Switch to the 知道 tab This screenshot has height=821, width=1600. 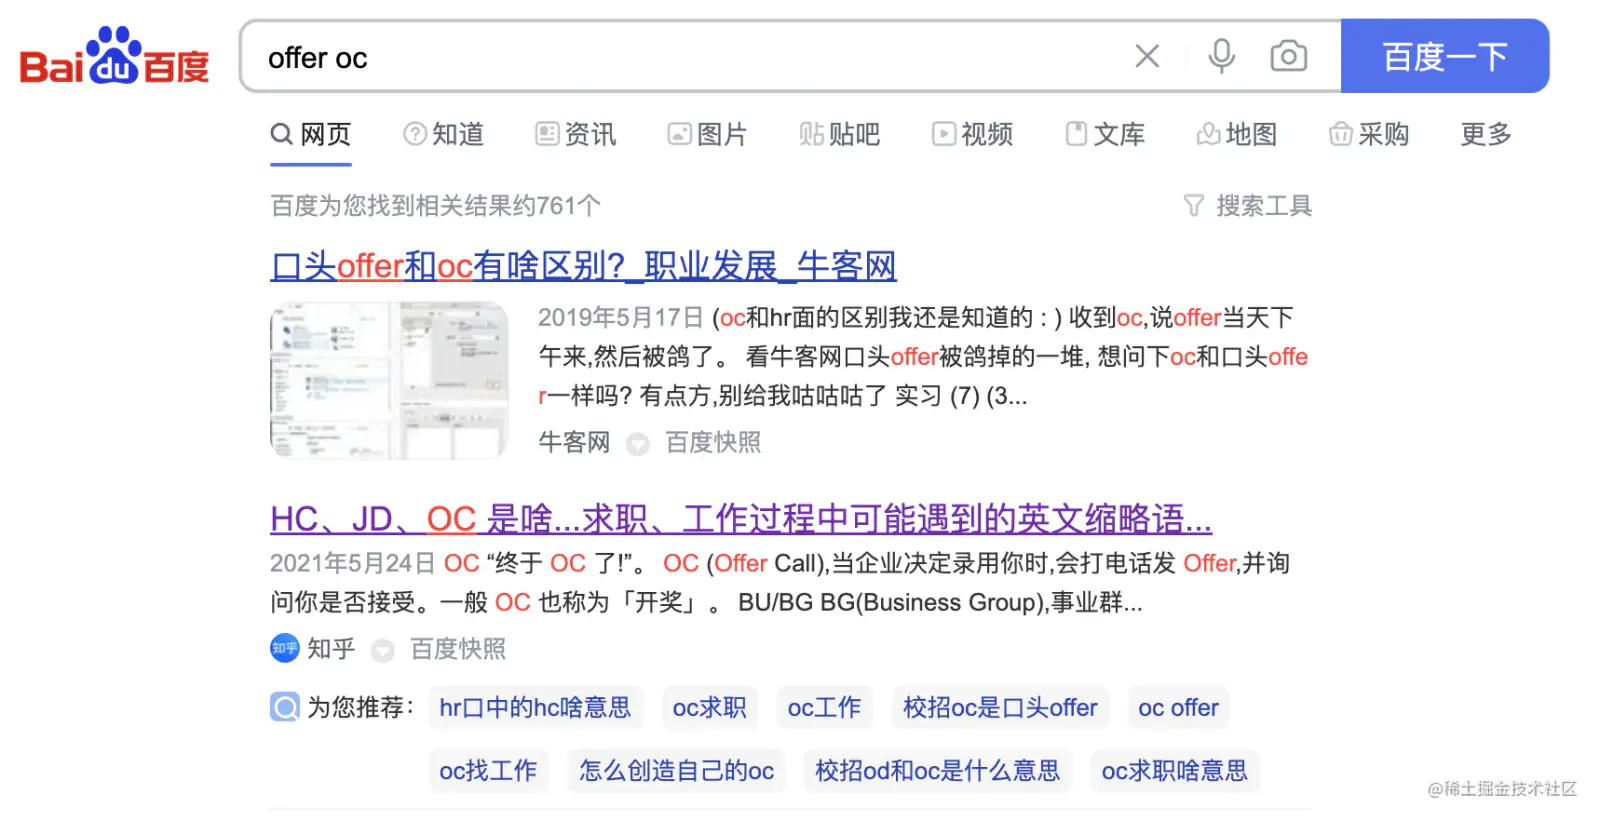[443, 134]
